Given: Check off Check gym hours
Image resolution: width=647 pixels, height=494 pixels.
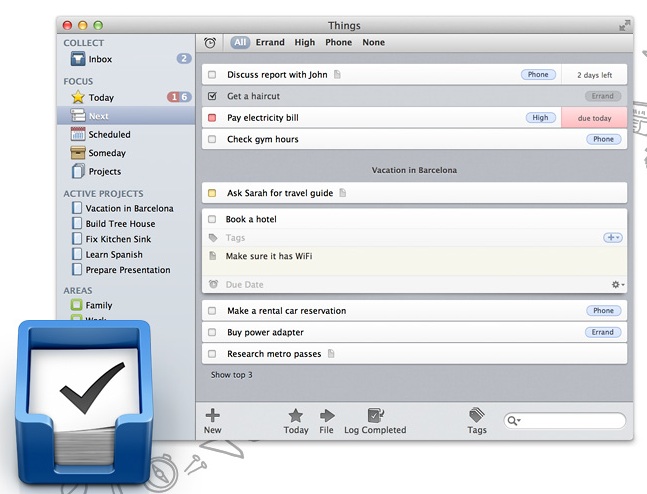Looking at the screenshot, I should (x=212, y=139).
